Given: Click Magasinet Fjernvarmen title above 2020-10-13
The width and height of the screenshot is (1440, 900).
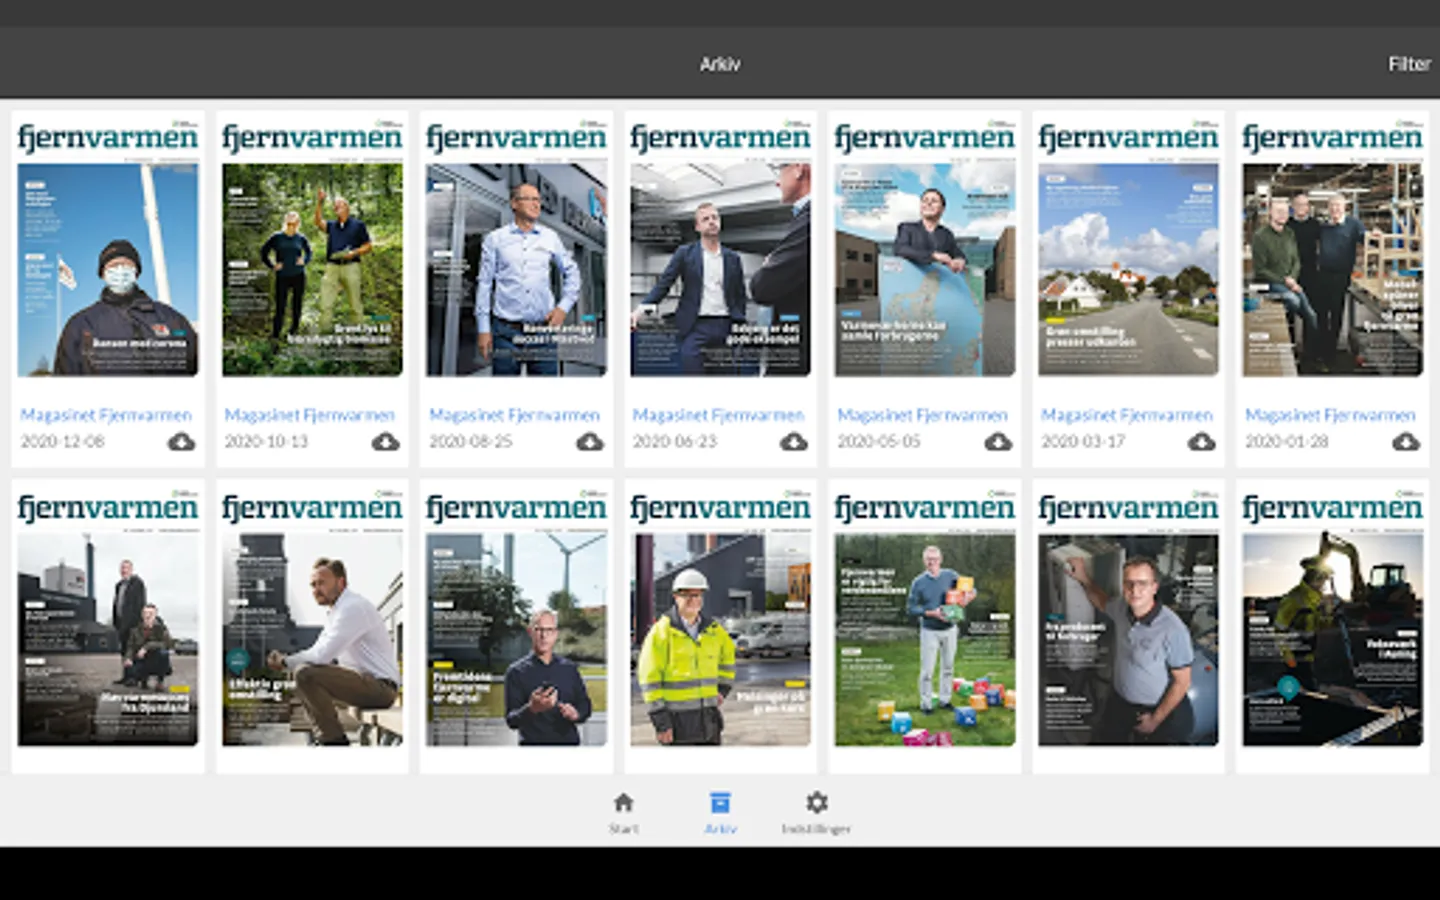Looking at the screenshot, I should tap(310, 415).
